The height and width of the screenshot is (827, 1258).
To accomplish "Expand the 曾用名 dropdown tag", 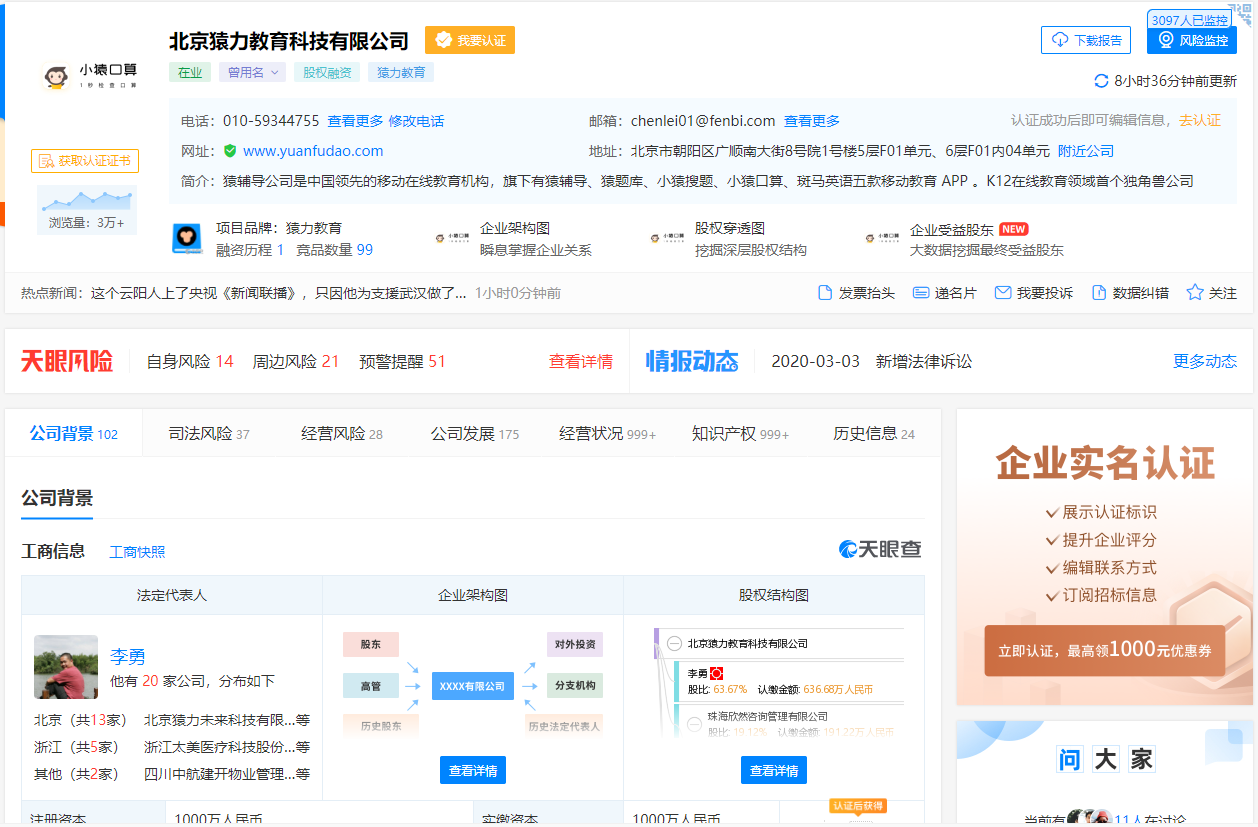I will click(252, 72).
